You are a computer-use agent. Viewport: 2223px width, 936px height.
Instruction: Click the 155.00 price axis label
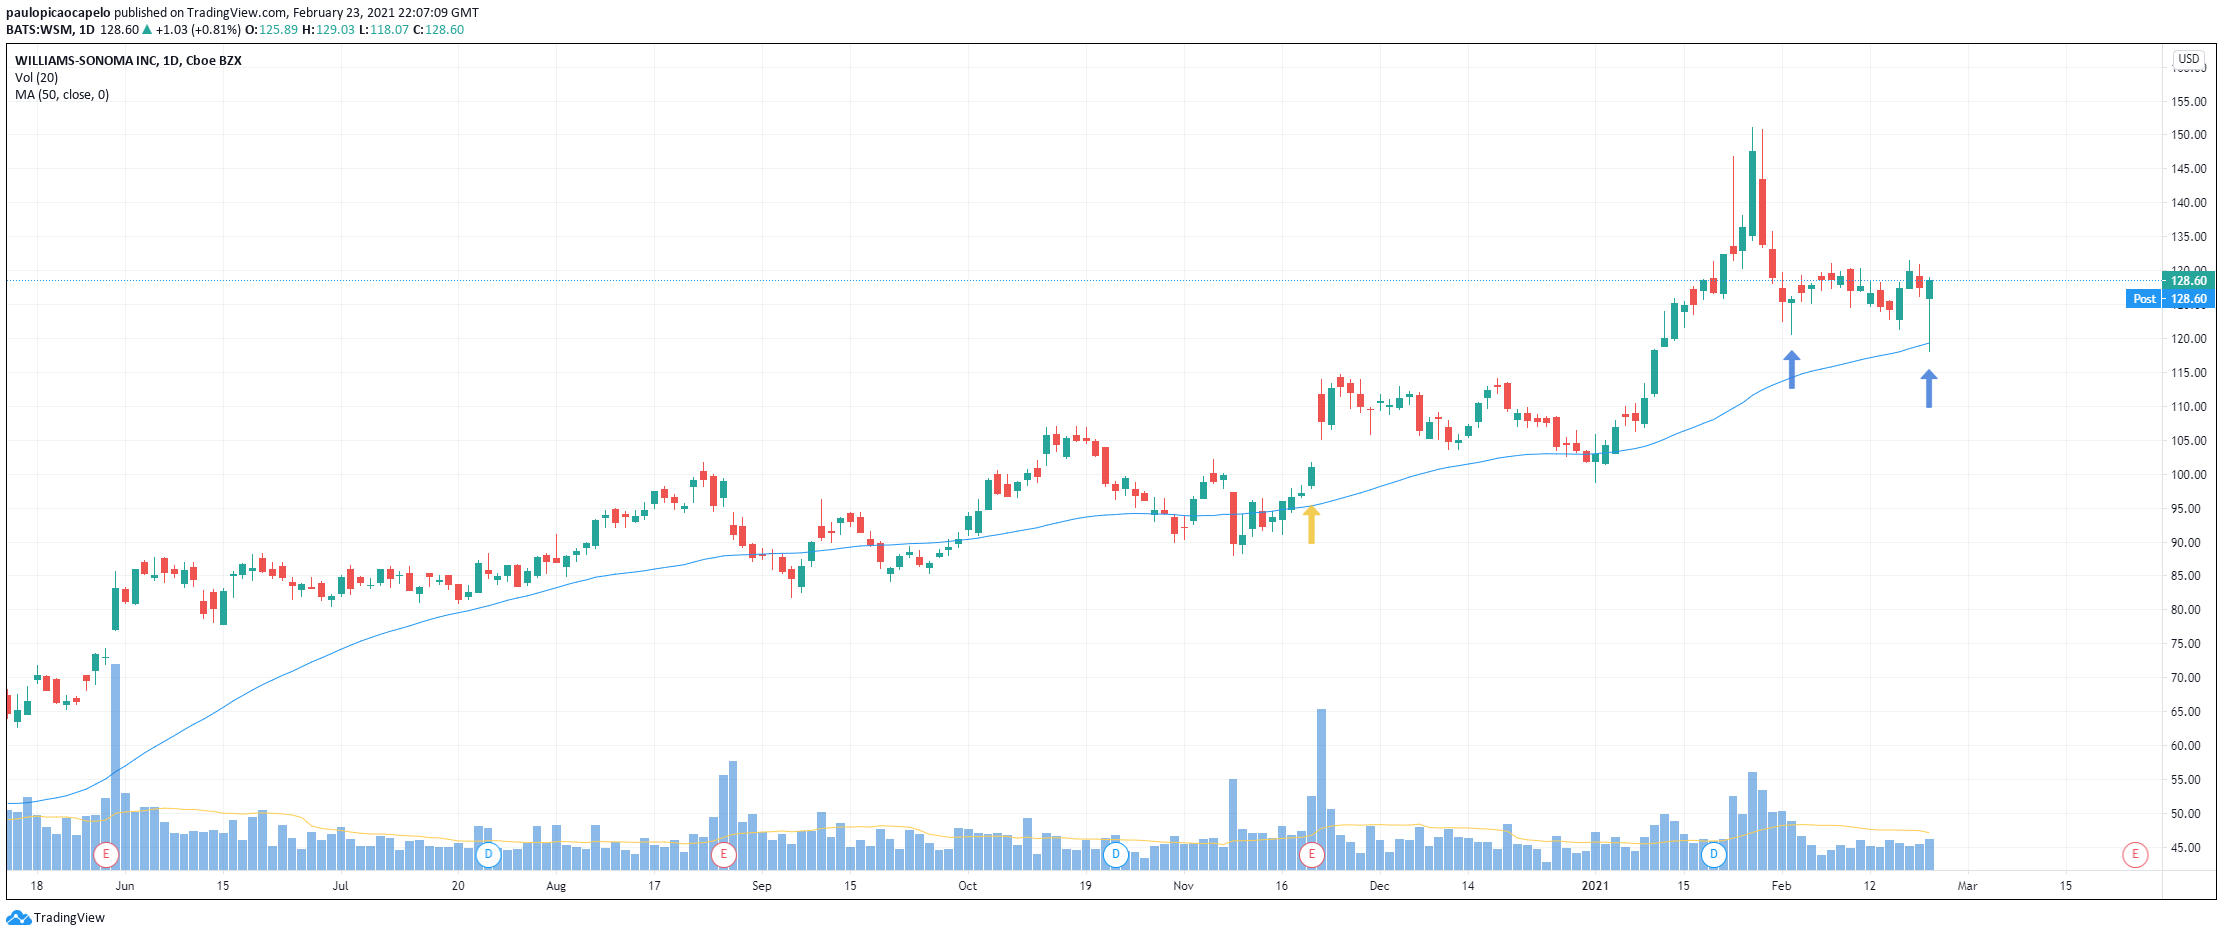pos(2189,102)
